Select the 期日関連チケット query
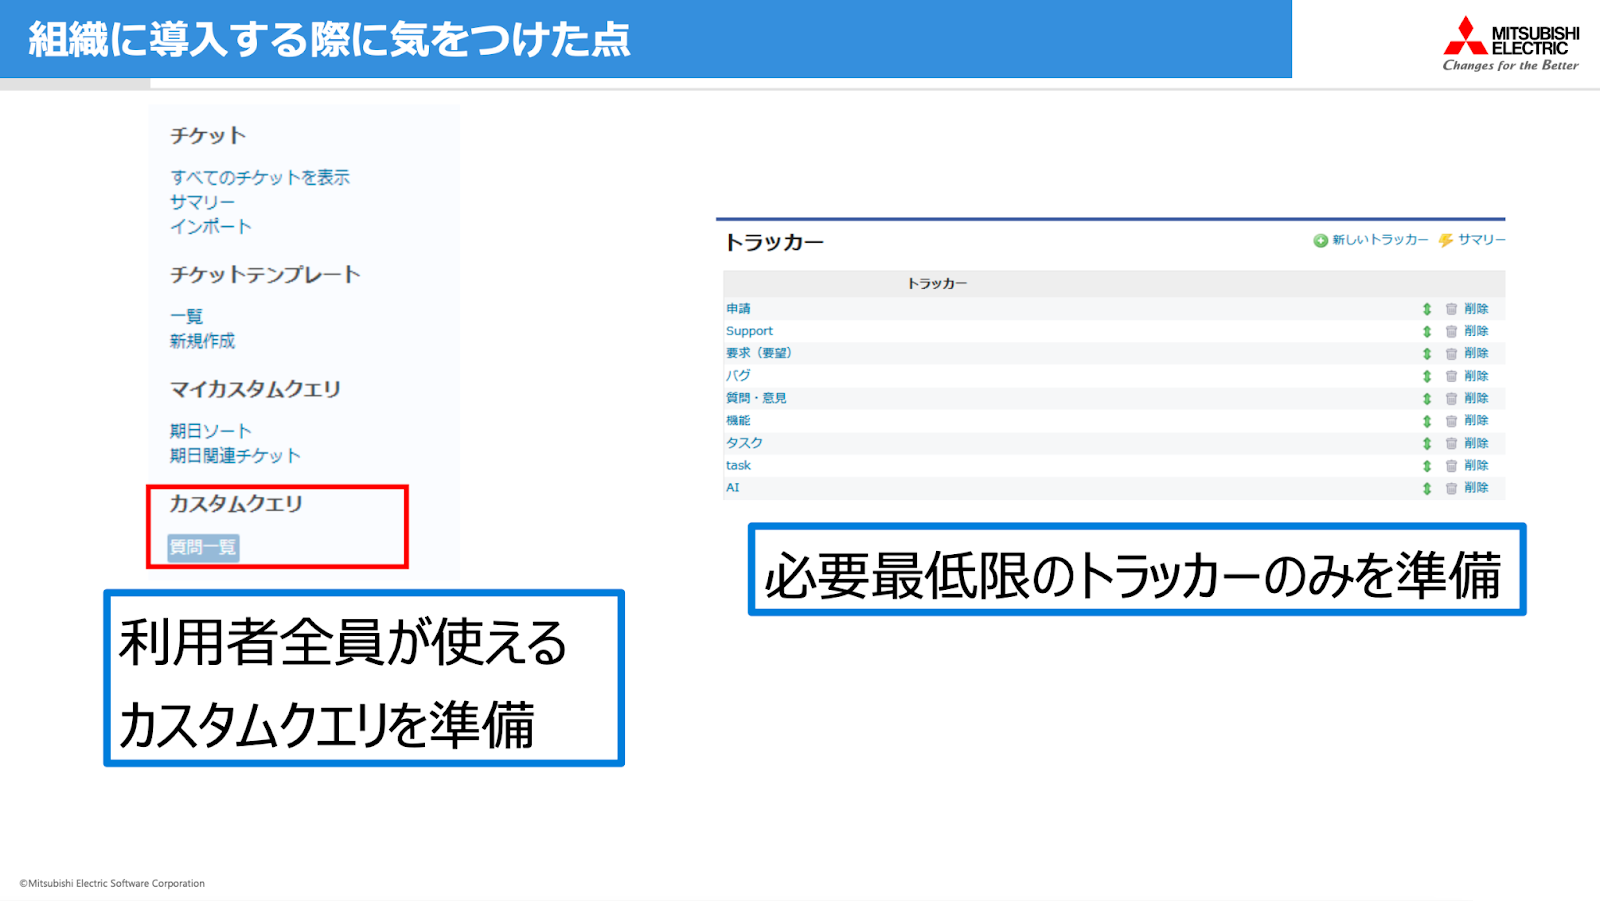Viewport: 1600px width, 901px height. point(235,456)
